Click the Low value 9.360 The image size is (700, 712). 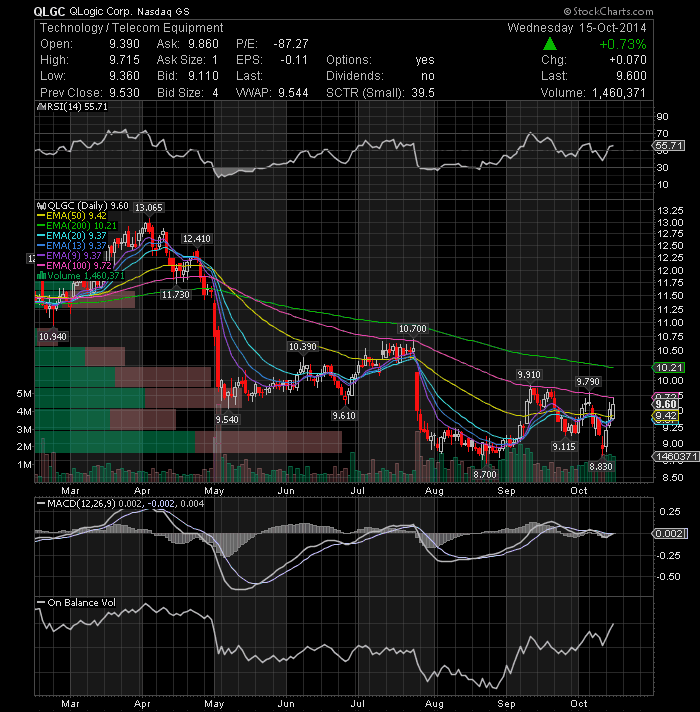pos(124,76)
